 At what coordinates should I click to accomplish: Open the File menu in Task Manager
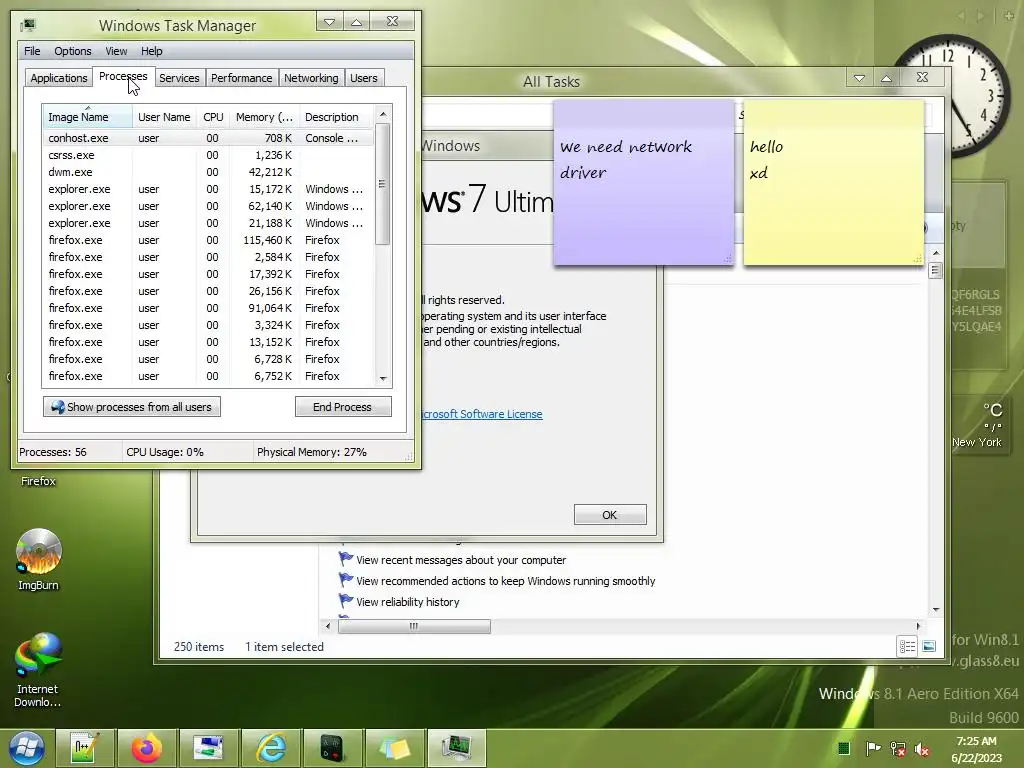point(32,51)
